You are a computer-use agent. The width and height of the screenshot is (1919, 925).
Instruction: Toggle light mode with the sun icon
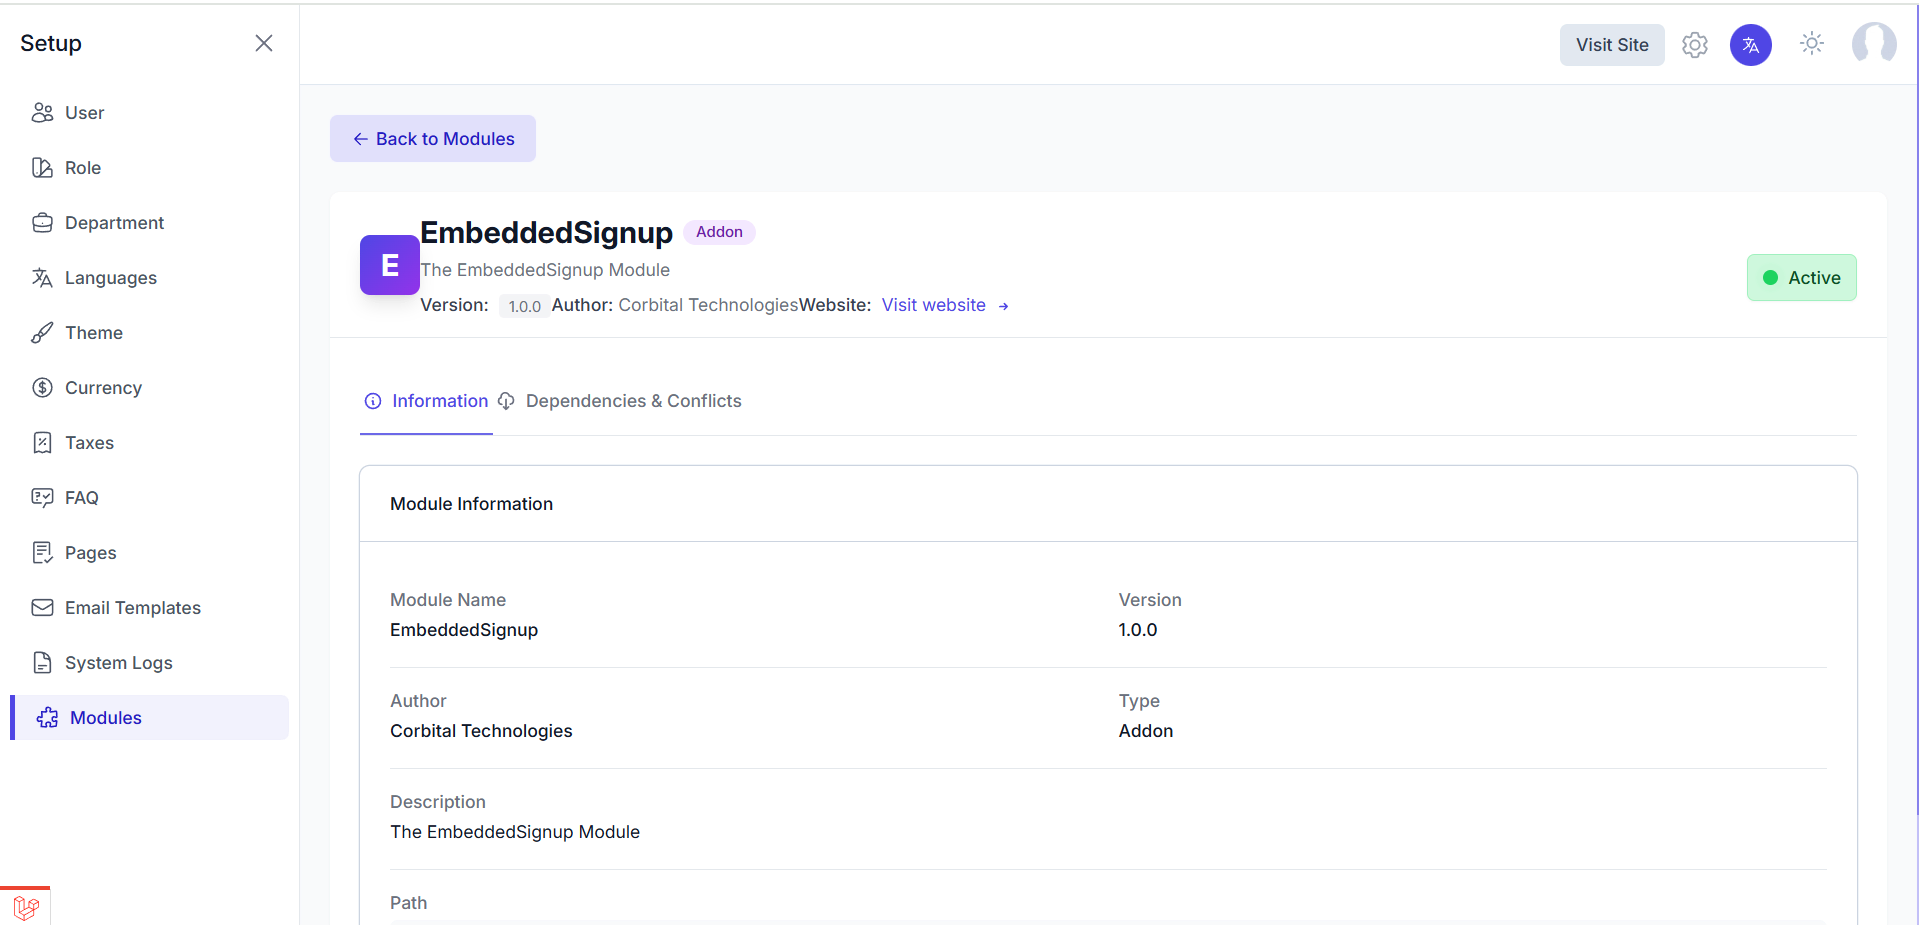click(x=1811, y=44)
